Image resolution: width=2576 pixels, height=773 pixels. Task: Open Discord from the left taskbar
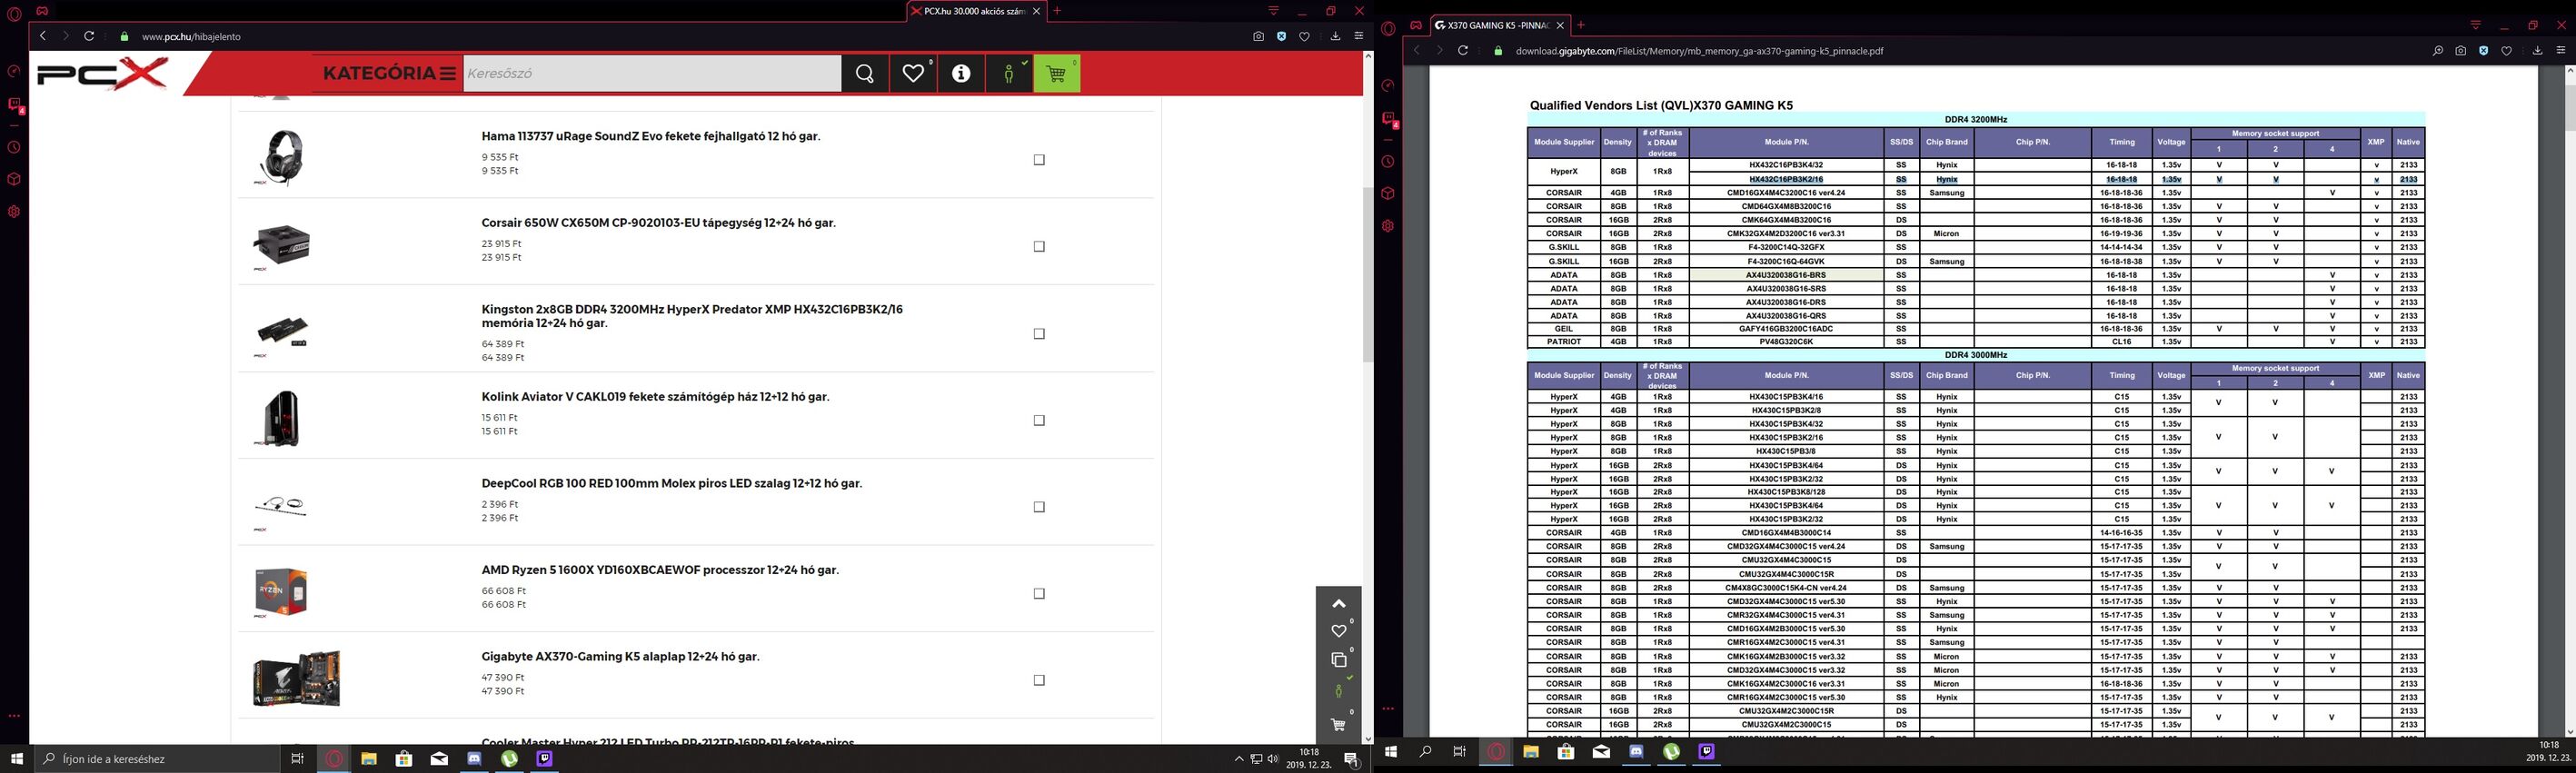(x=474, y=759)
